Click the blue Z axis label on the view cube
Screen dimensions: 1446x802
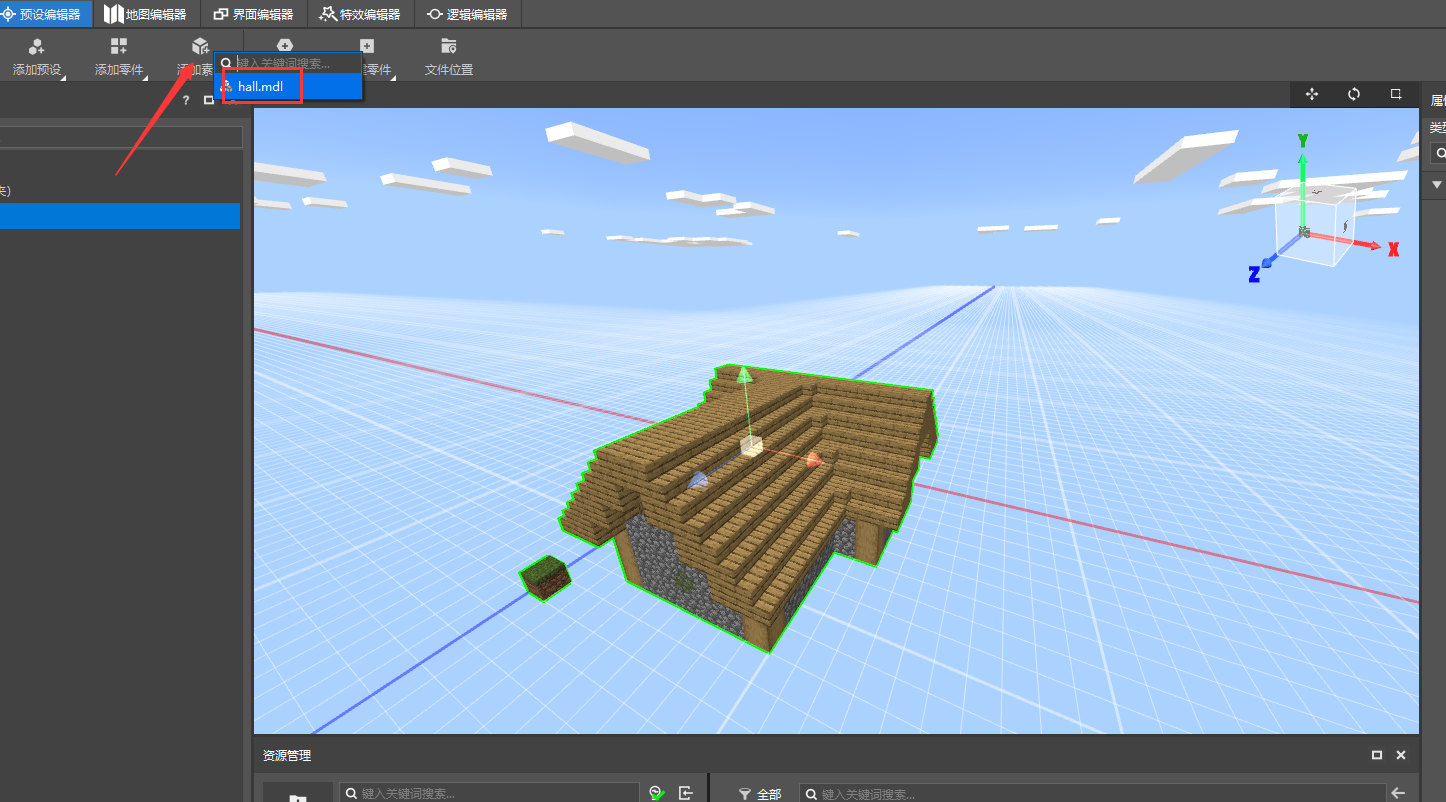pyautogui.click(x=1254, y=274)
